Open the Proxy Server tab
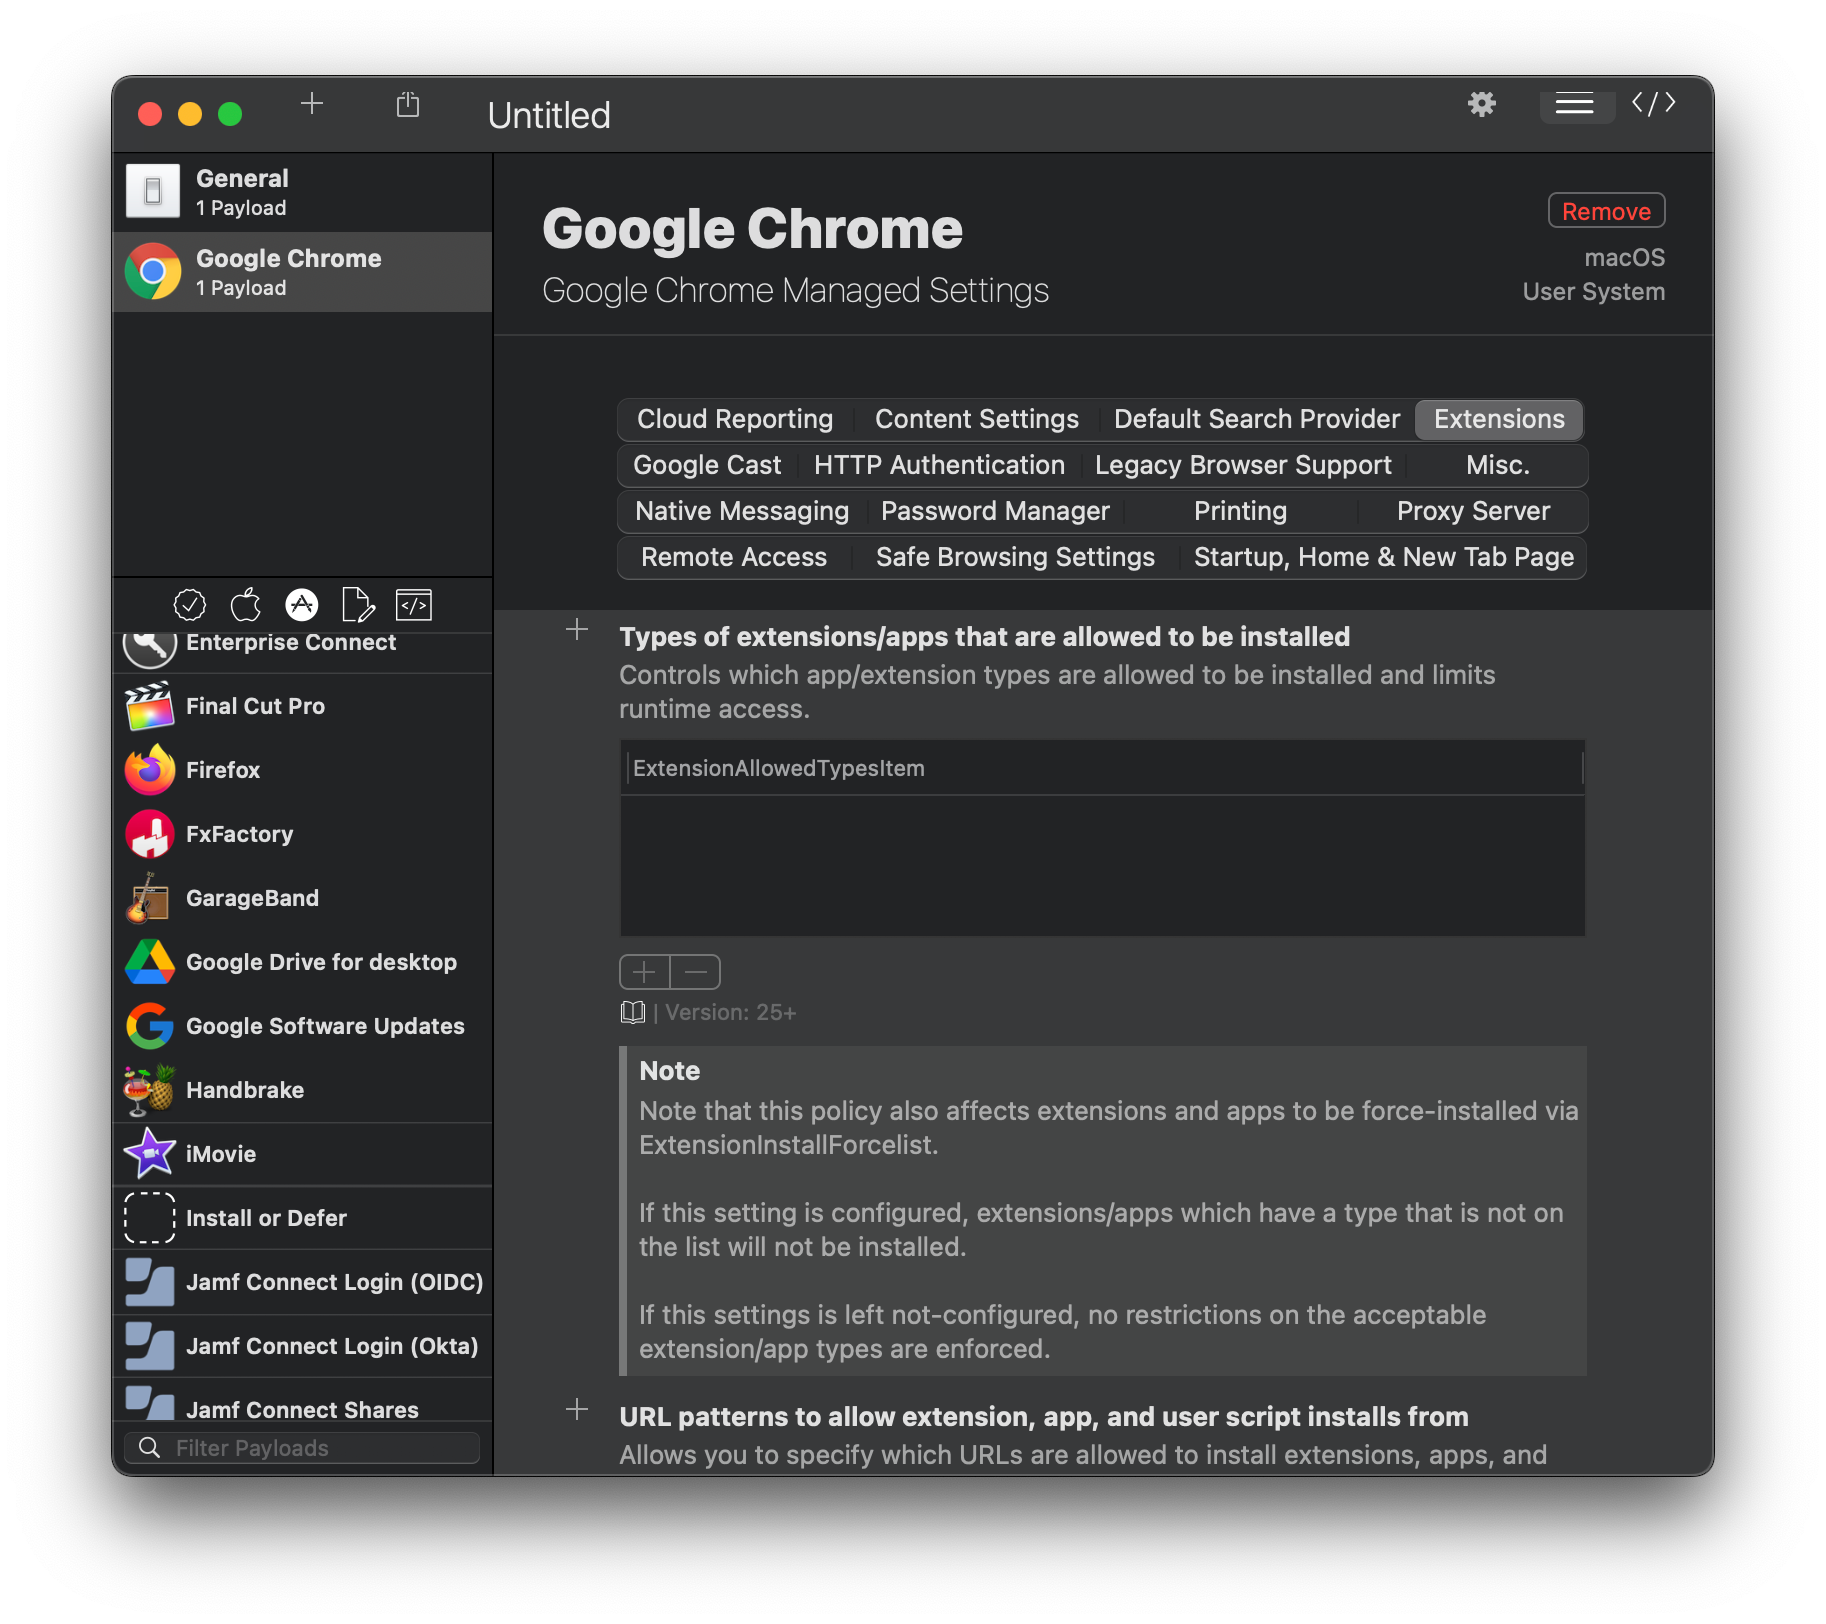The width and height of the screenshot is (1826, 1624). tap(1473, 511)
